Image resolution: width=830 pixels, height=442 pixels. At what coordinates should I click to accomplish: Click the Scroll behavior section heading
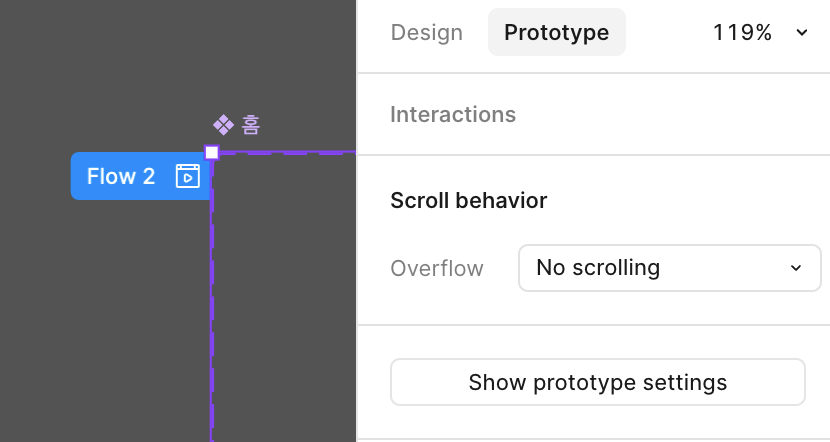tap(469, 201)
